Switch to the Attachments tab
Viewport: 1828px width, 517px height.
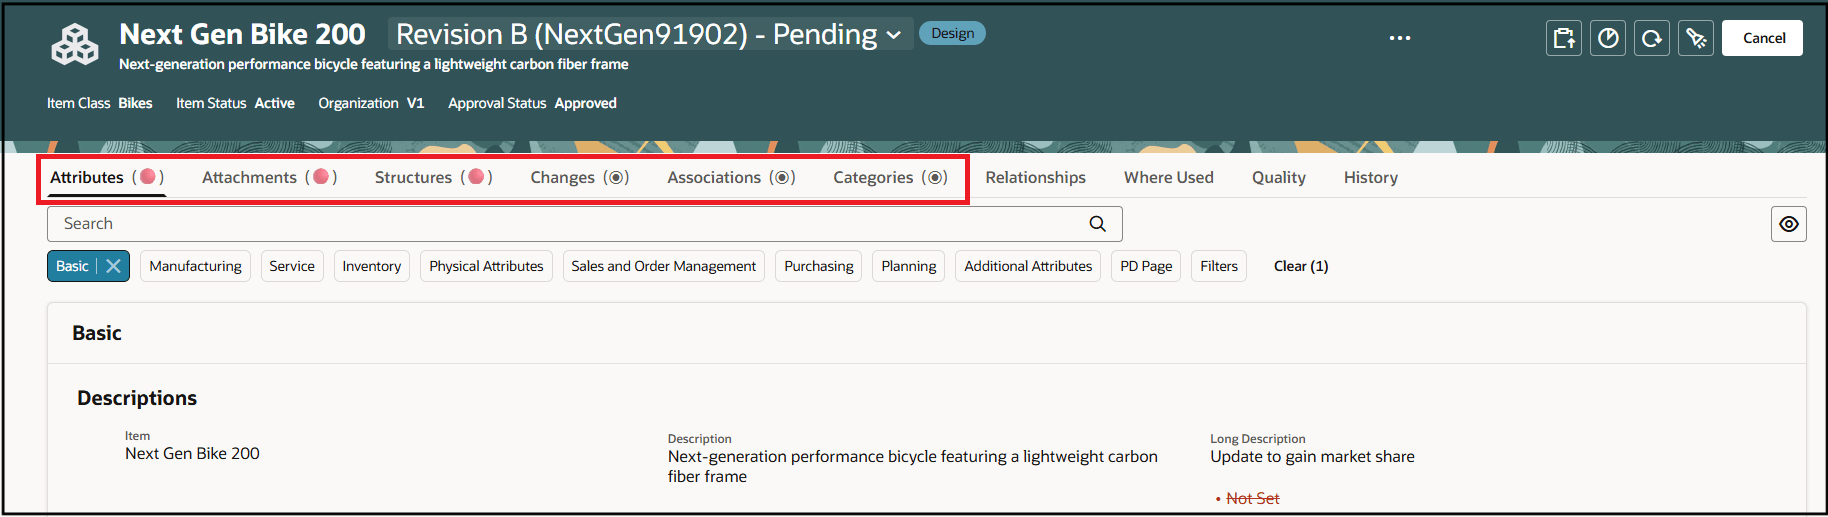pyautogui.click(x=250, y=177)
